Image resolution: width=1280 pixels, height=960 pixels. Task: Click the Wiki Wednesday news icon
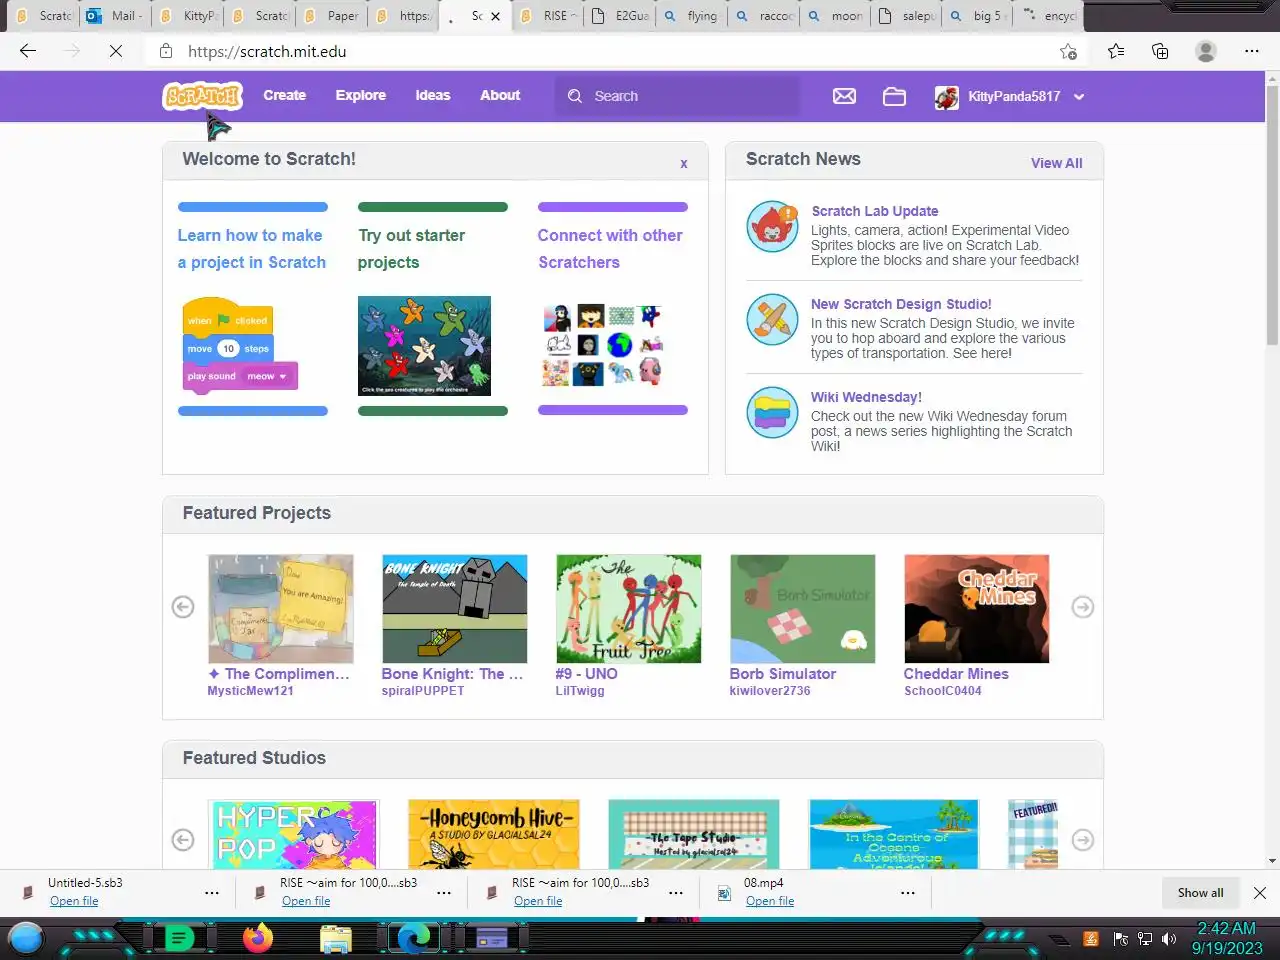coord(772,412)
